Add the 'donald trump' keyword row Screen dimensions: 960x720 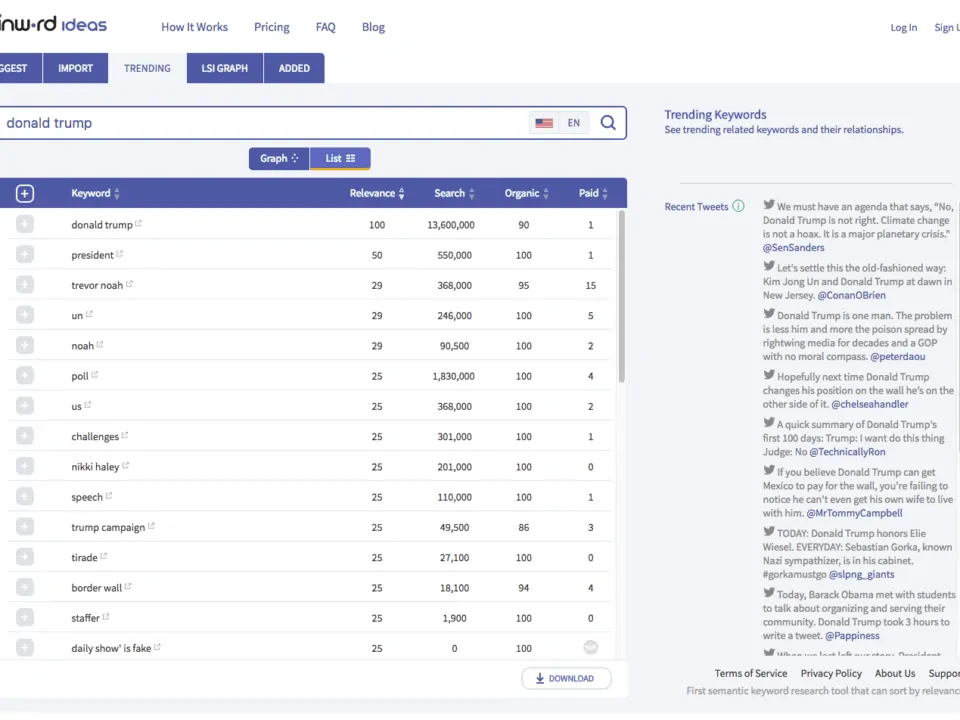click(x=24, y=225)
